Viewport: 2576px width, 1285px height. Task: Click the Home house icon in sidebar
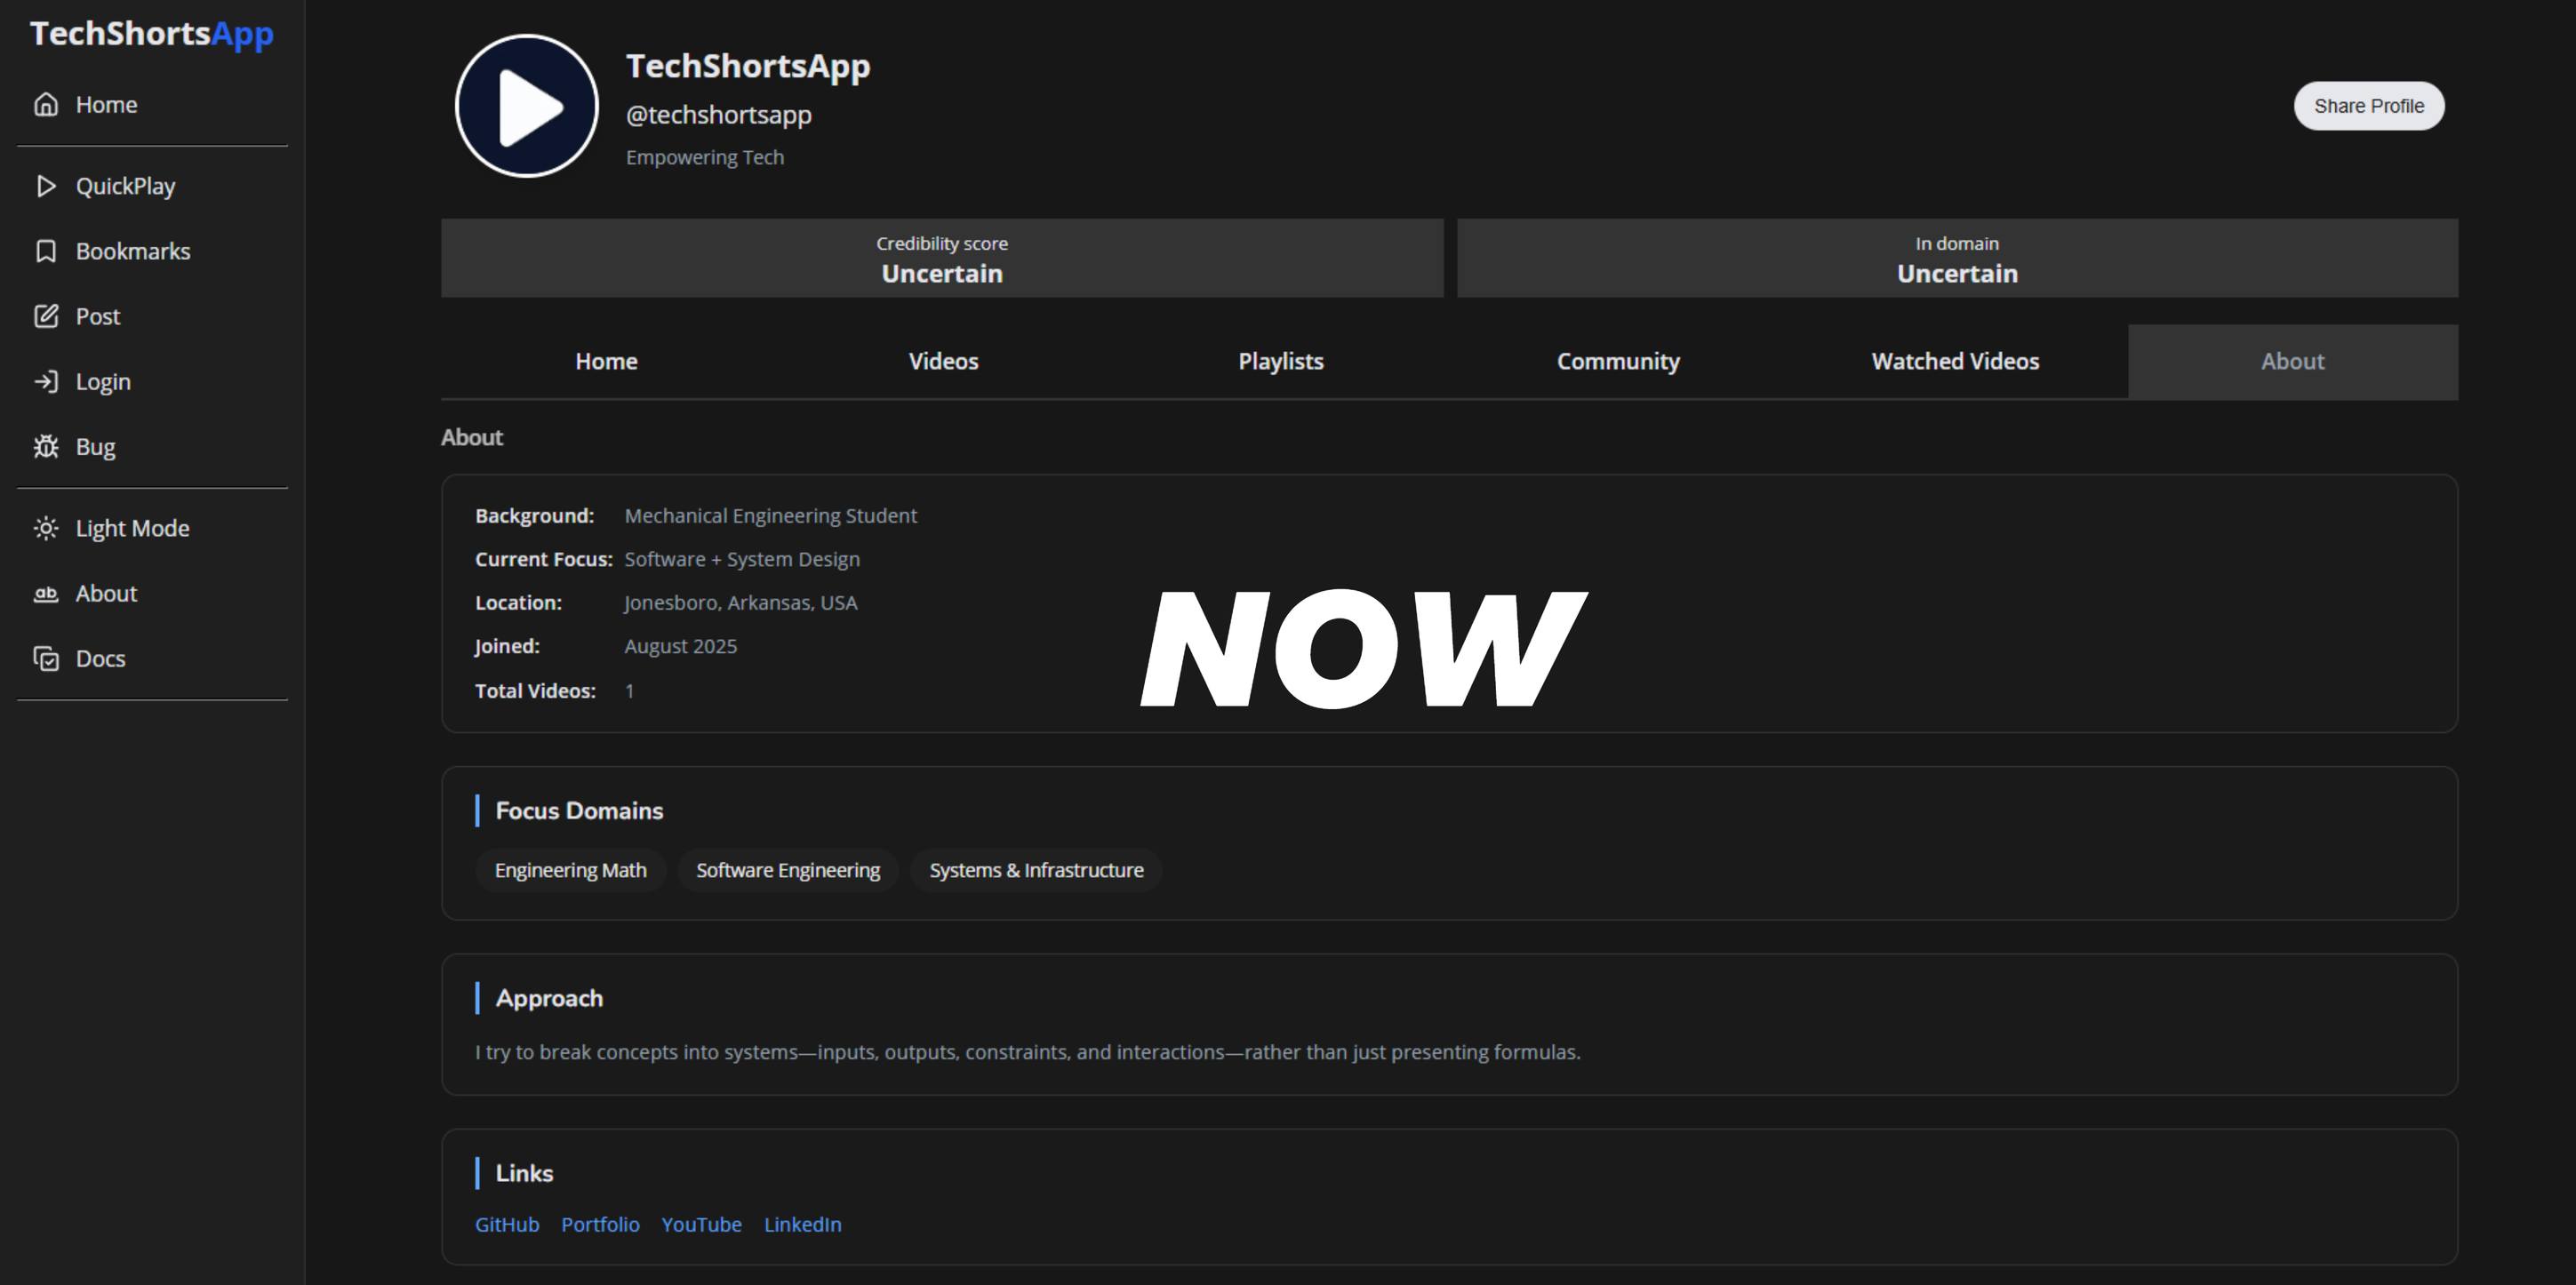46,104
